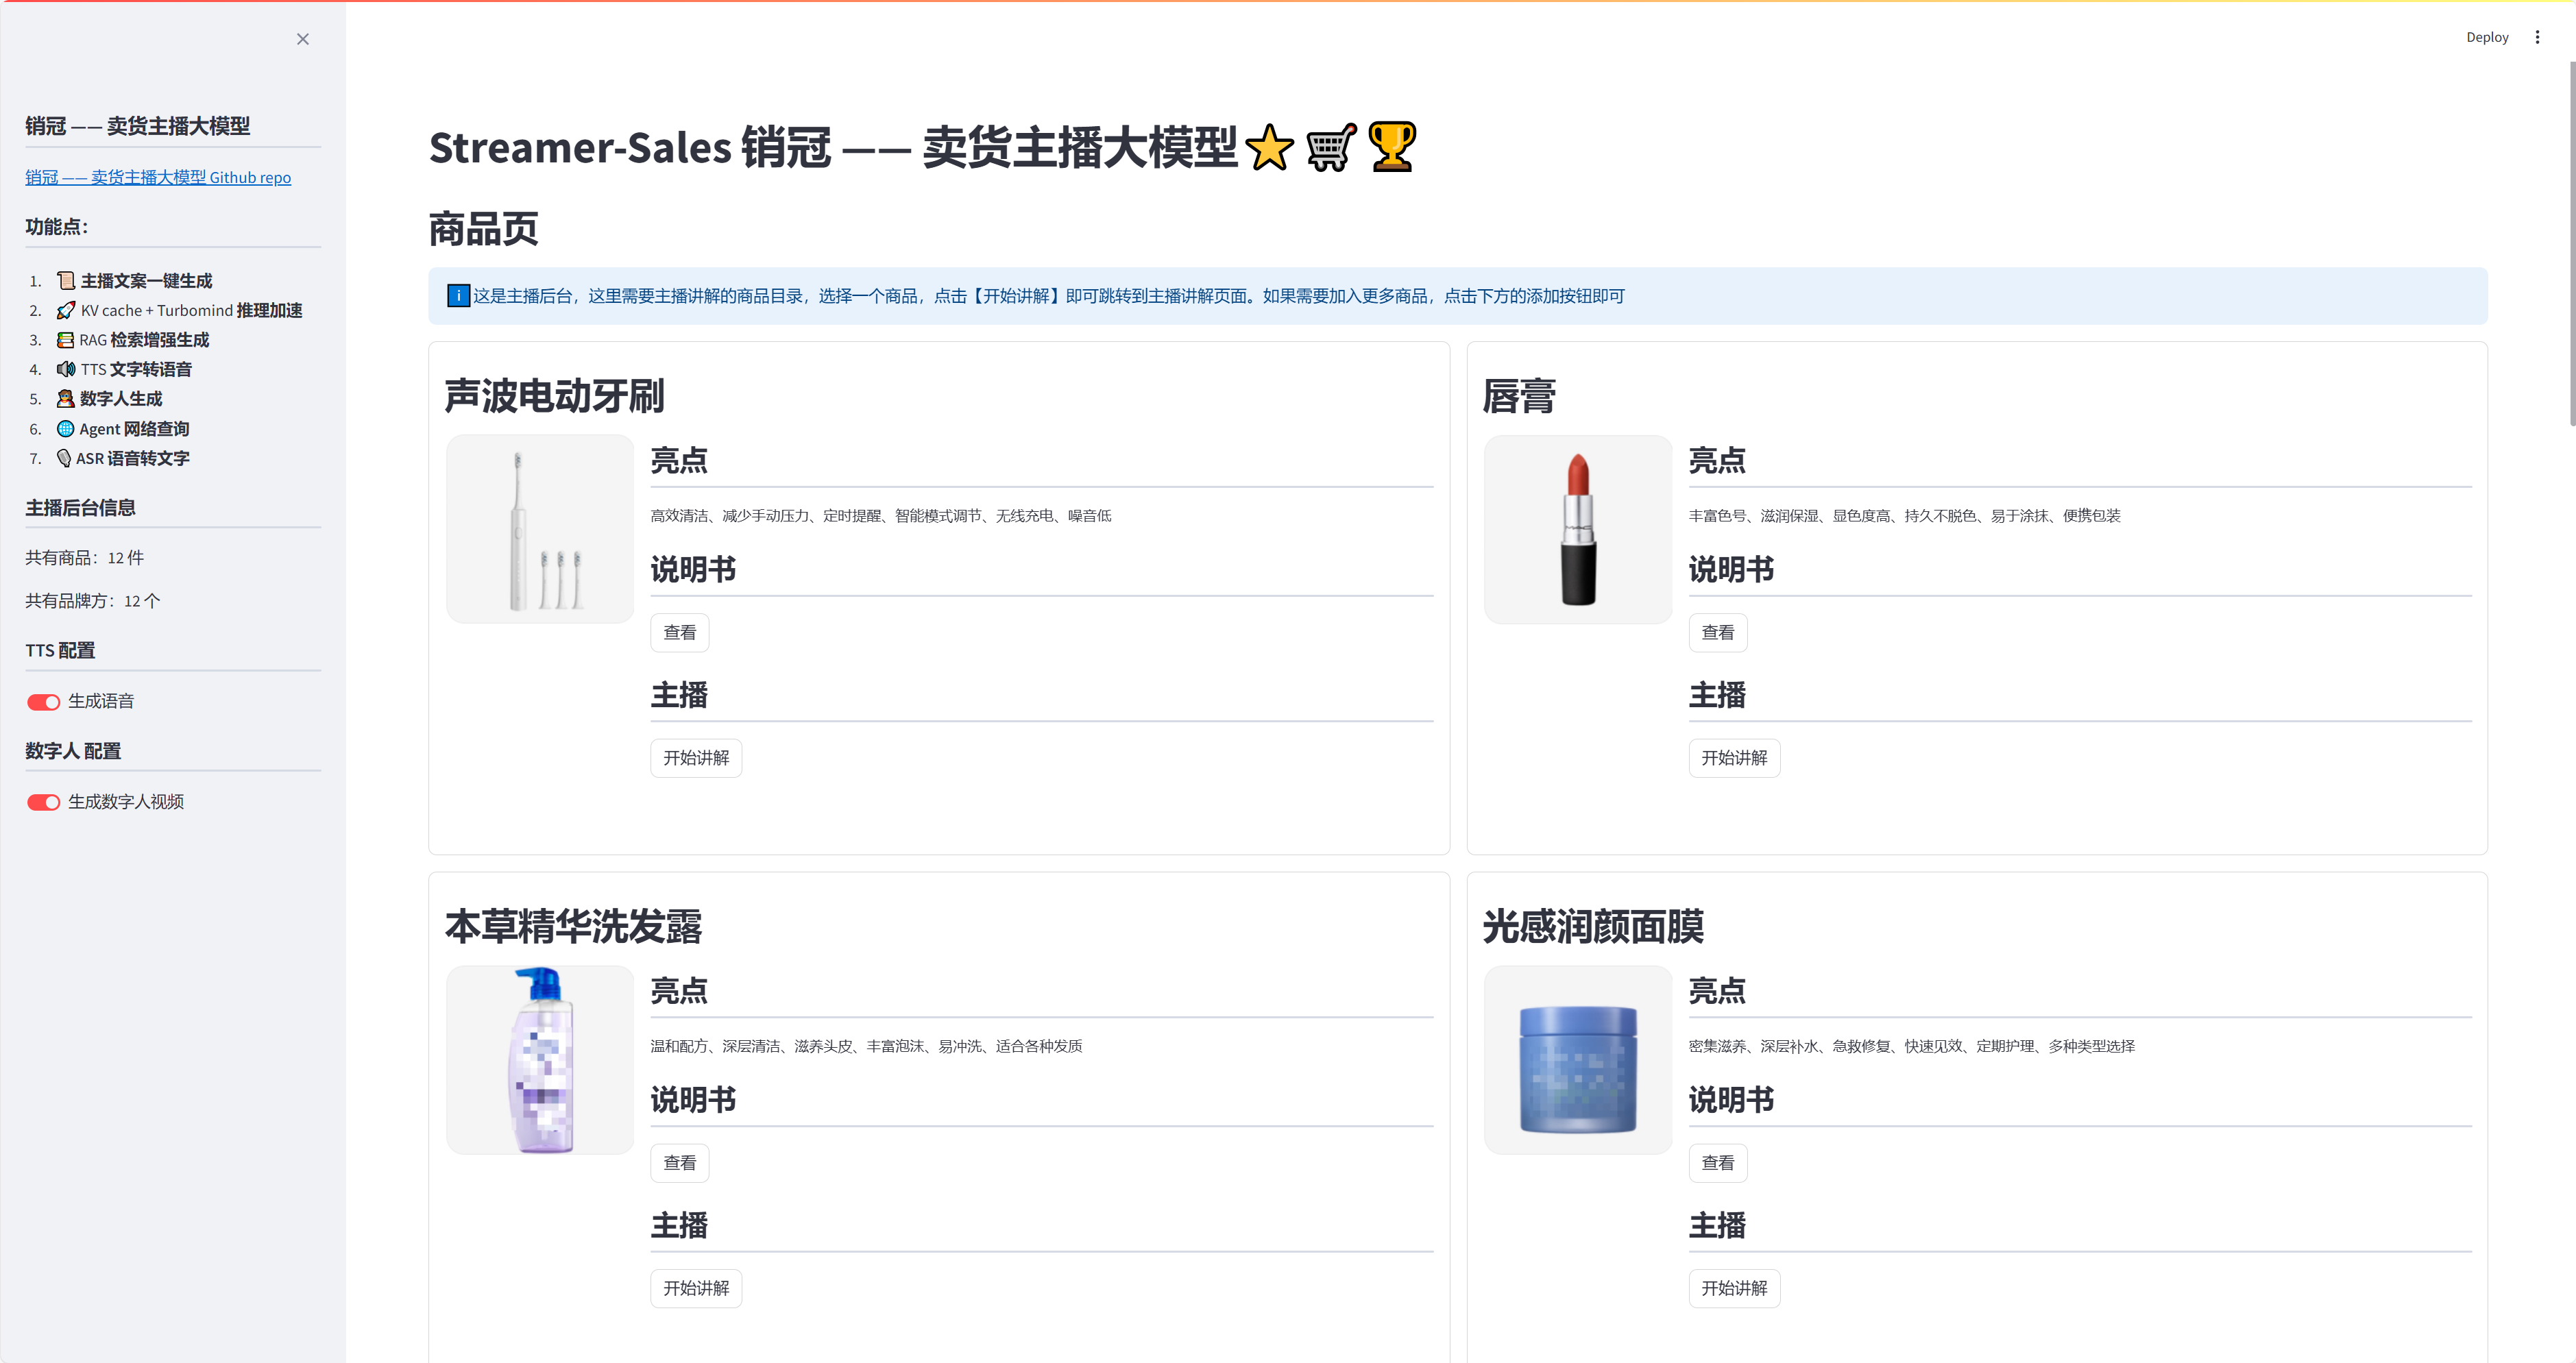Click the globe icon beside Agent 网络查询
Viewport: 2576px width, 1363px height.
pos(66,429)
